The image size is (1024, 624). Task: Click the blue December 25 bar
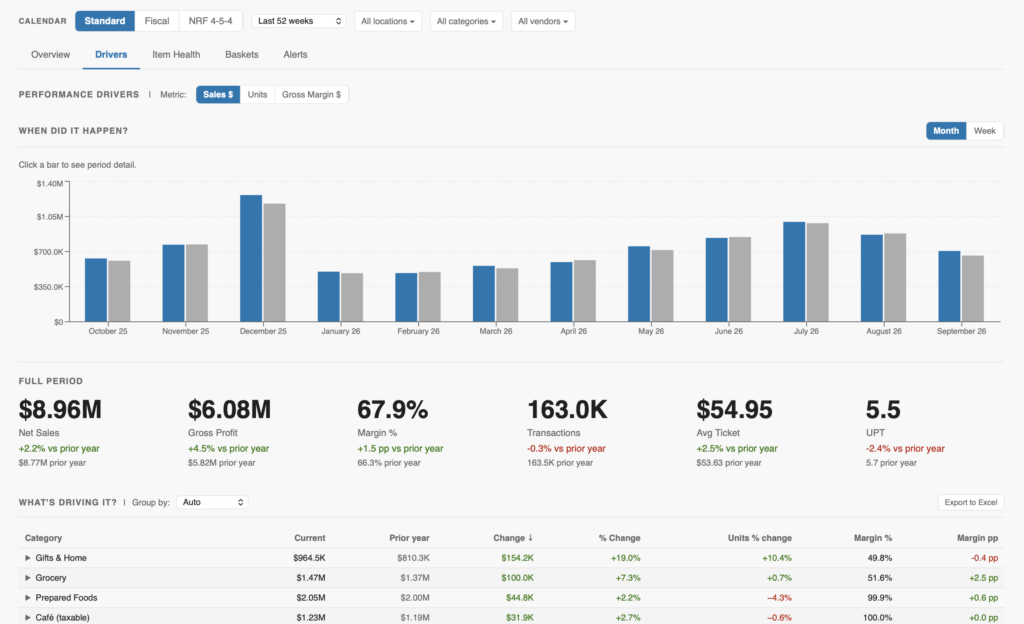(x=251, y=258)
